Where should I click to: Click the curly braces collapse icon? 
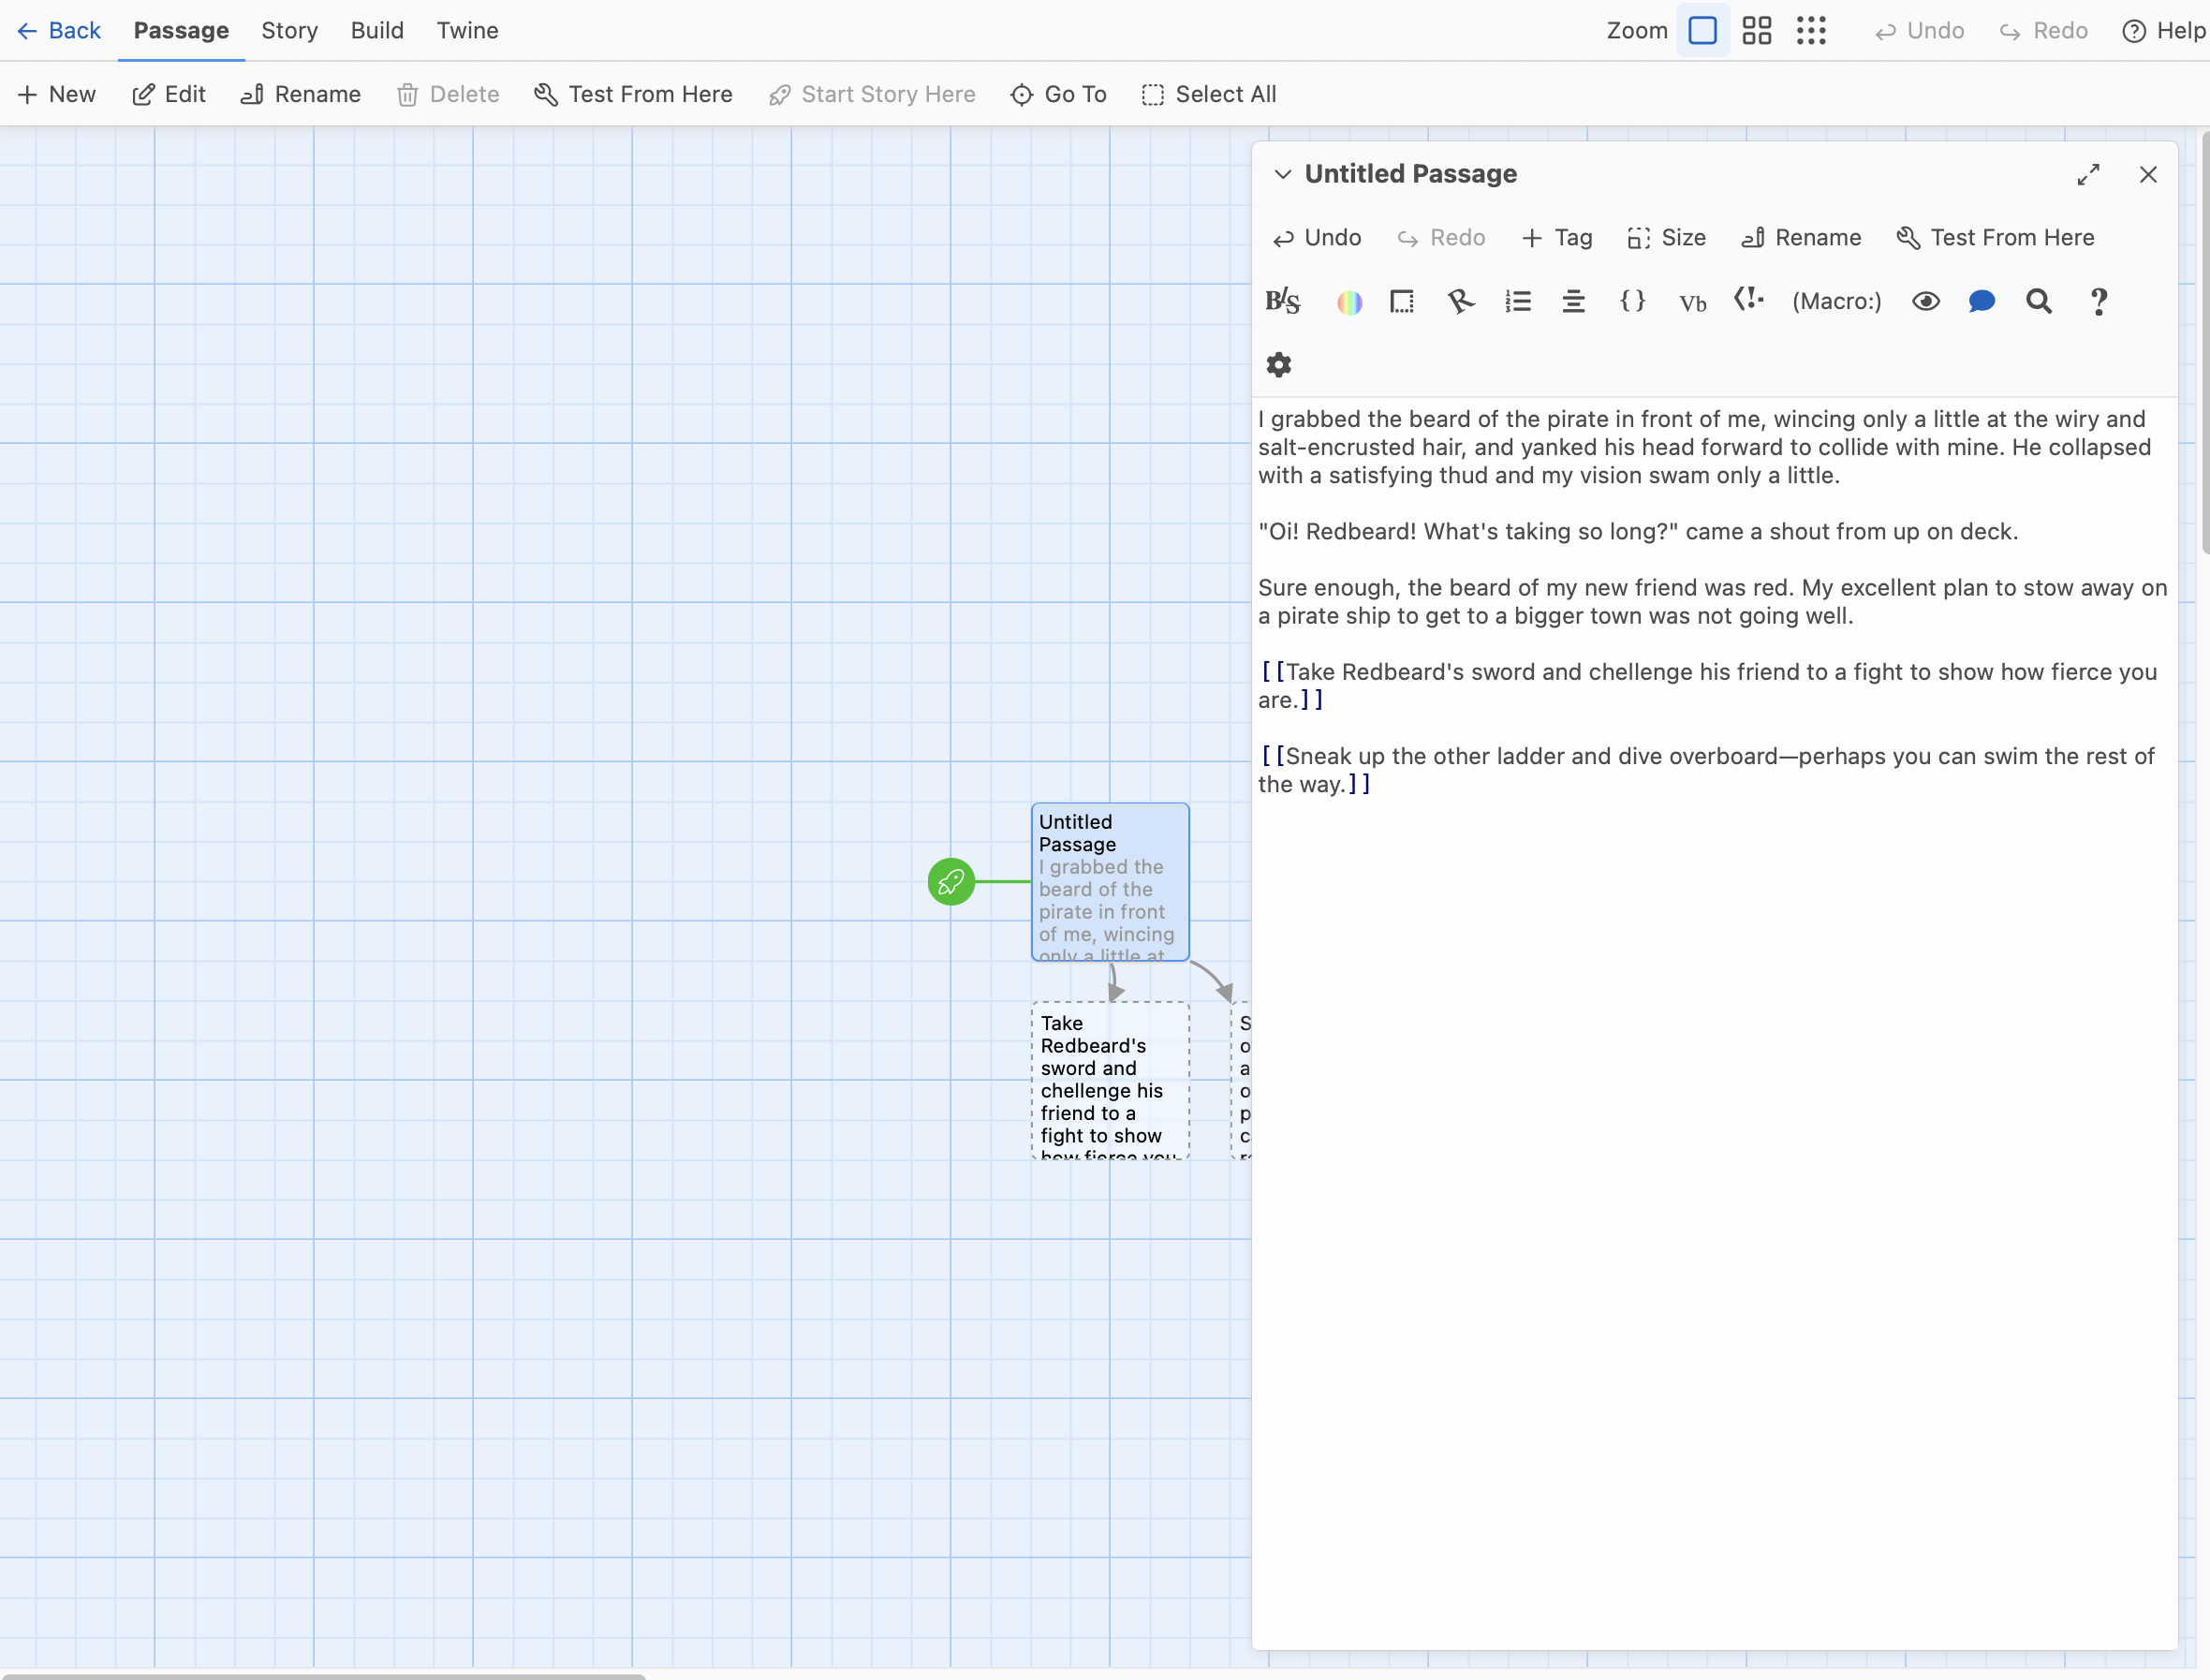click(x=1632, y=302)
